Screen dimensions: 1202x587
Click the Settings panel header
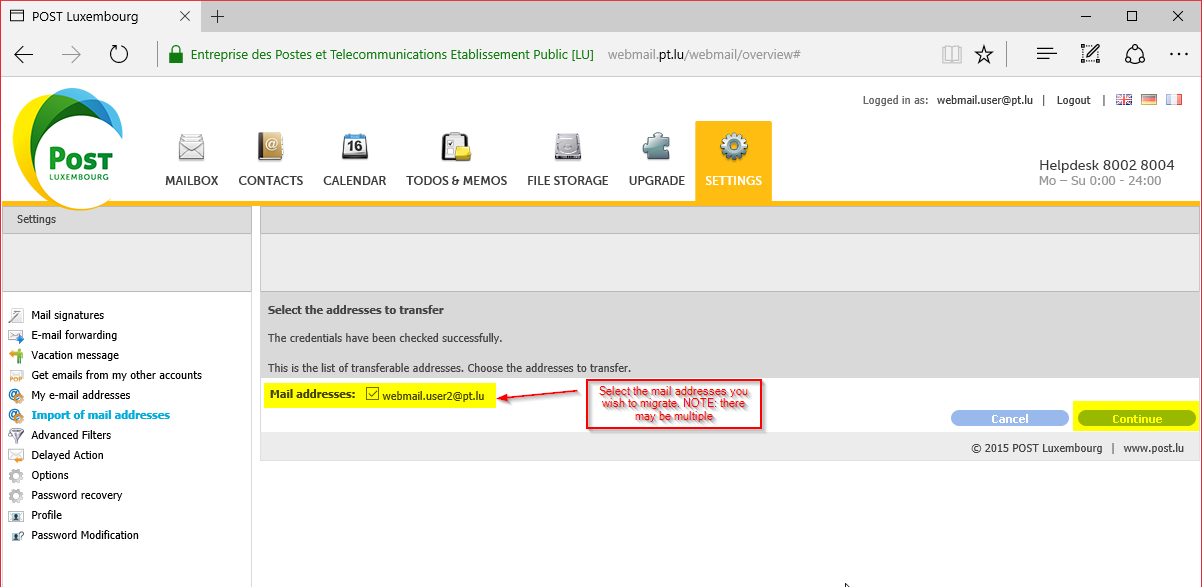point(126,219)
